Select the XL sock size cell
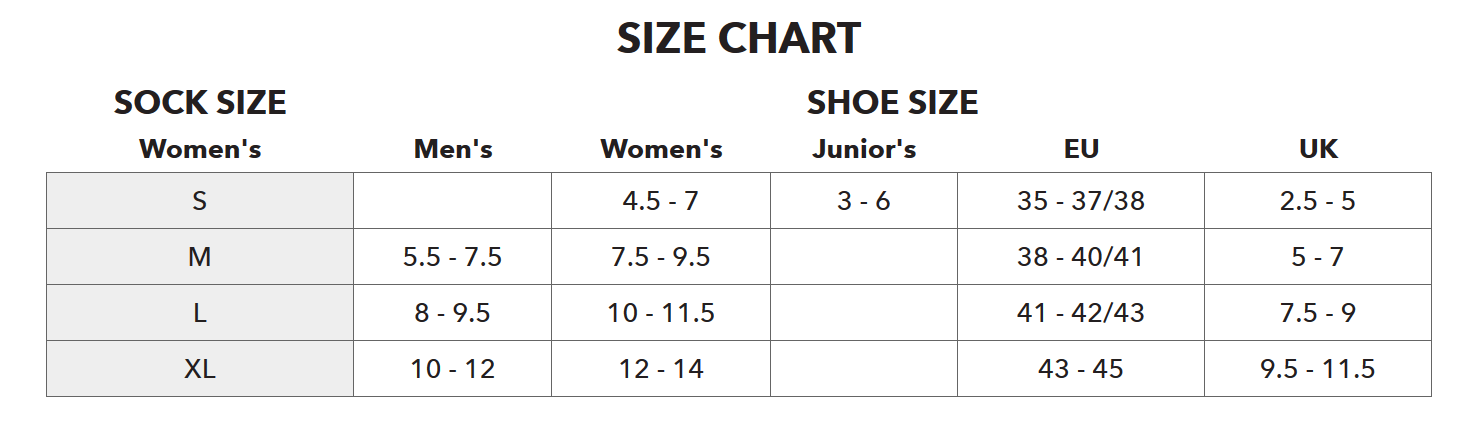This screenshot has width=1475, height=427. point(200,369)
